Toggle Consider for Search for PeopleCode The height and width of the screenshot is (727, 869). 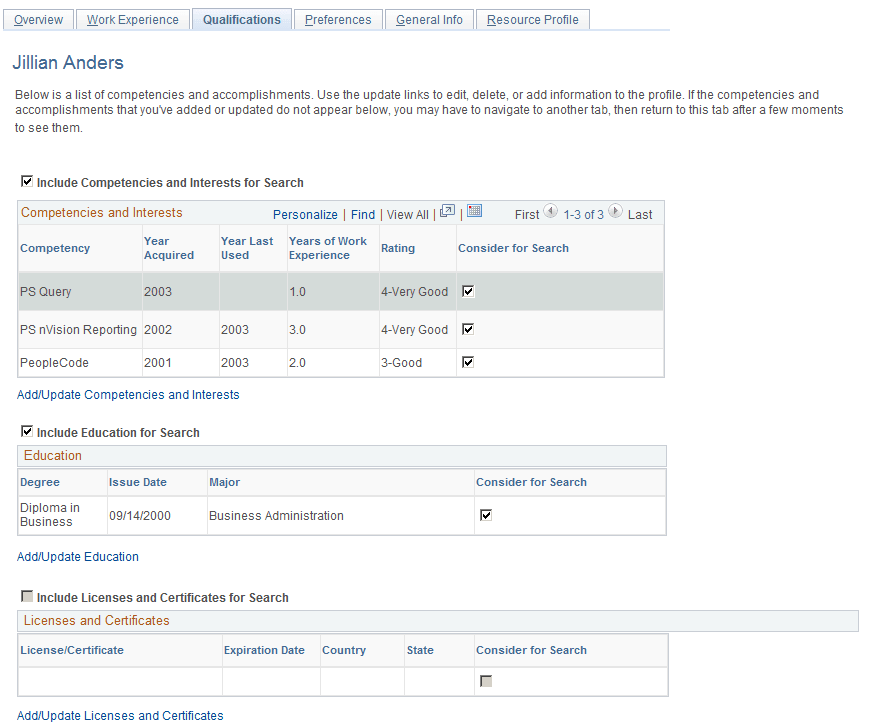467,362
